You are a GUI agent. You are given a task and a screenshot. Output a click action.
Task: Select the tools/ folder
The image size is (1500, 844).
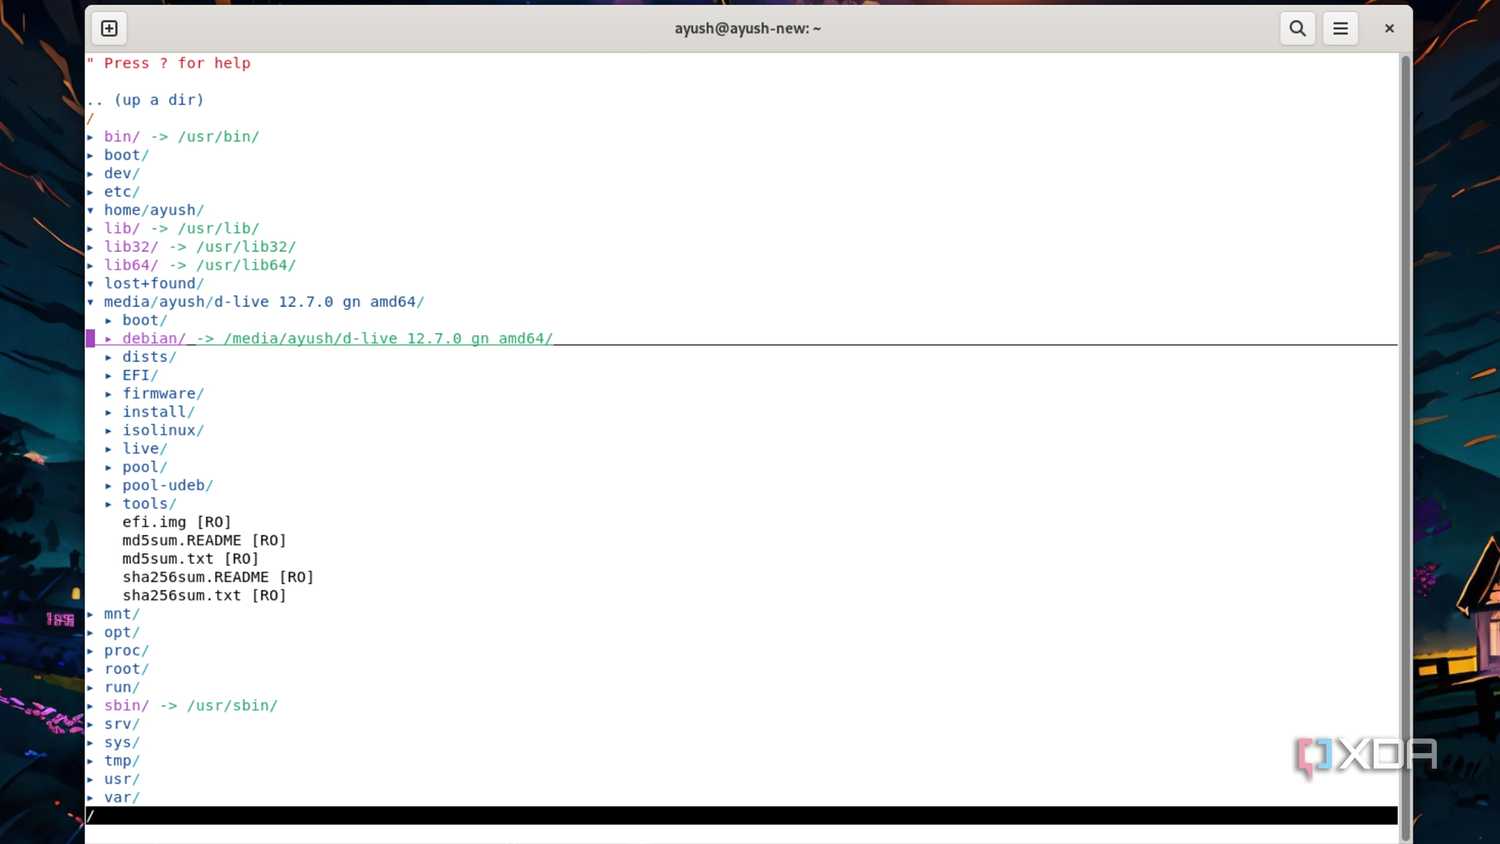tap(149, 504)
